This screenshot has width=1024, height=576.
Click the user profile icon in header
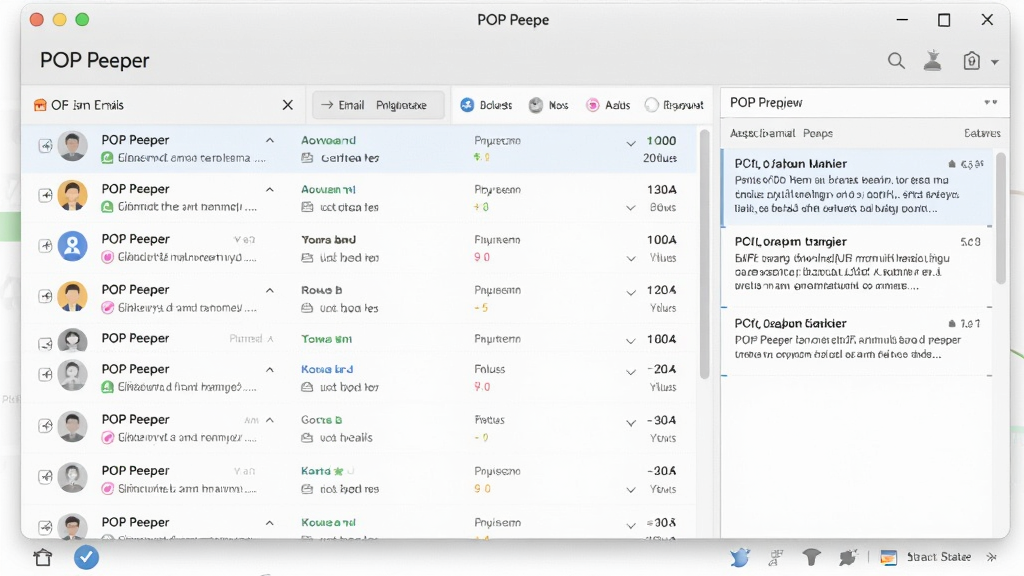tap(933, 61)
